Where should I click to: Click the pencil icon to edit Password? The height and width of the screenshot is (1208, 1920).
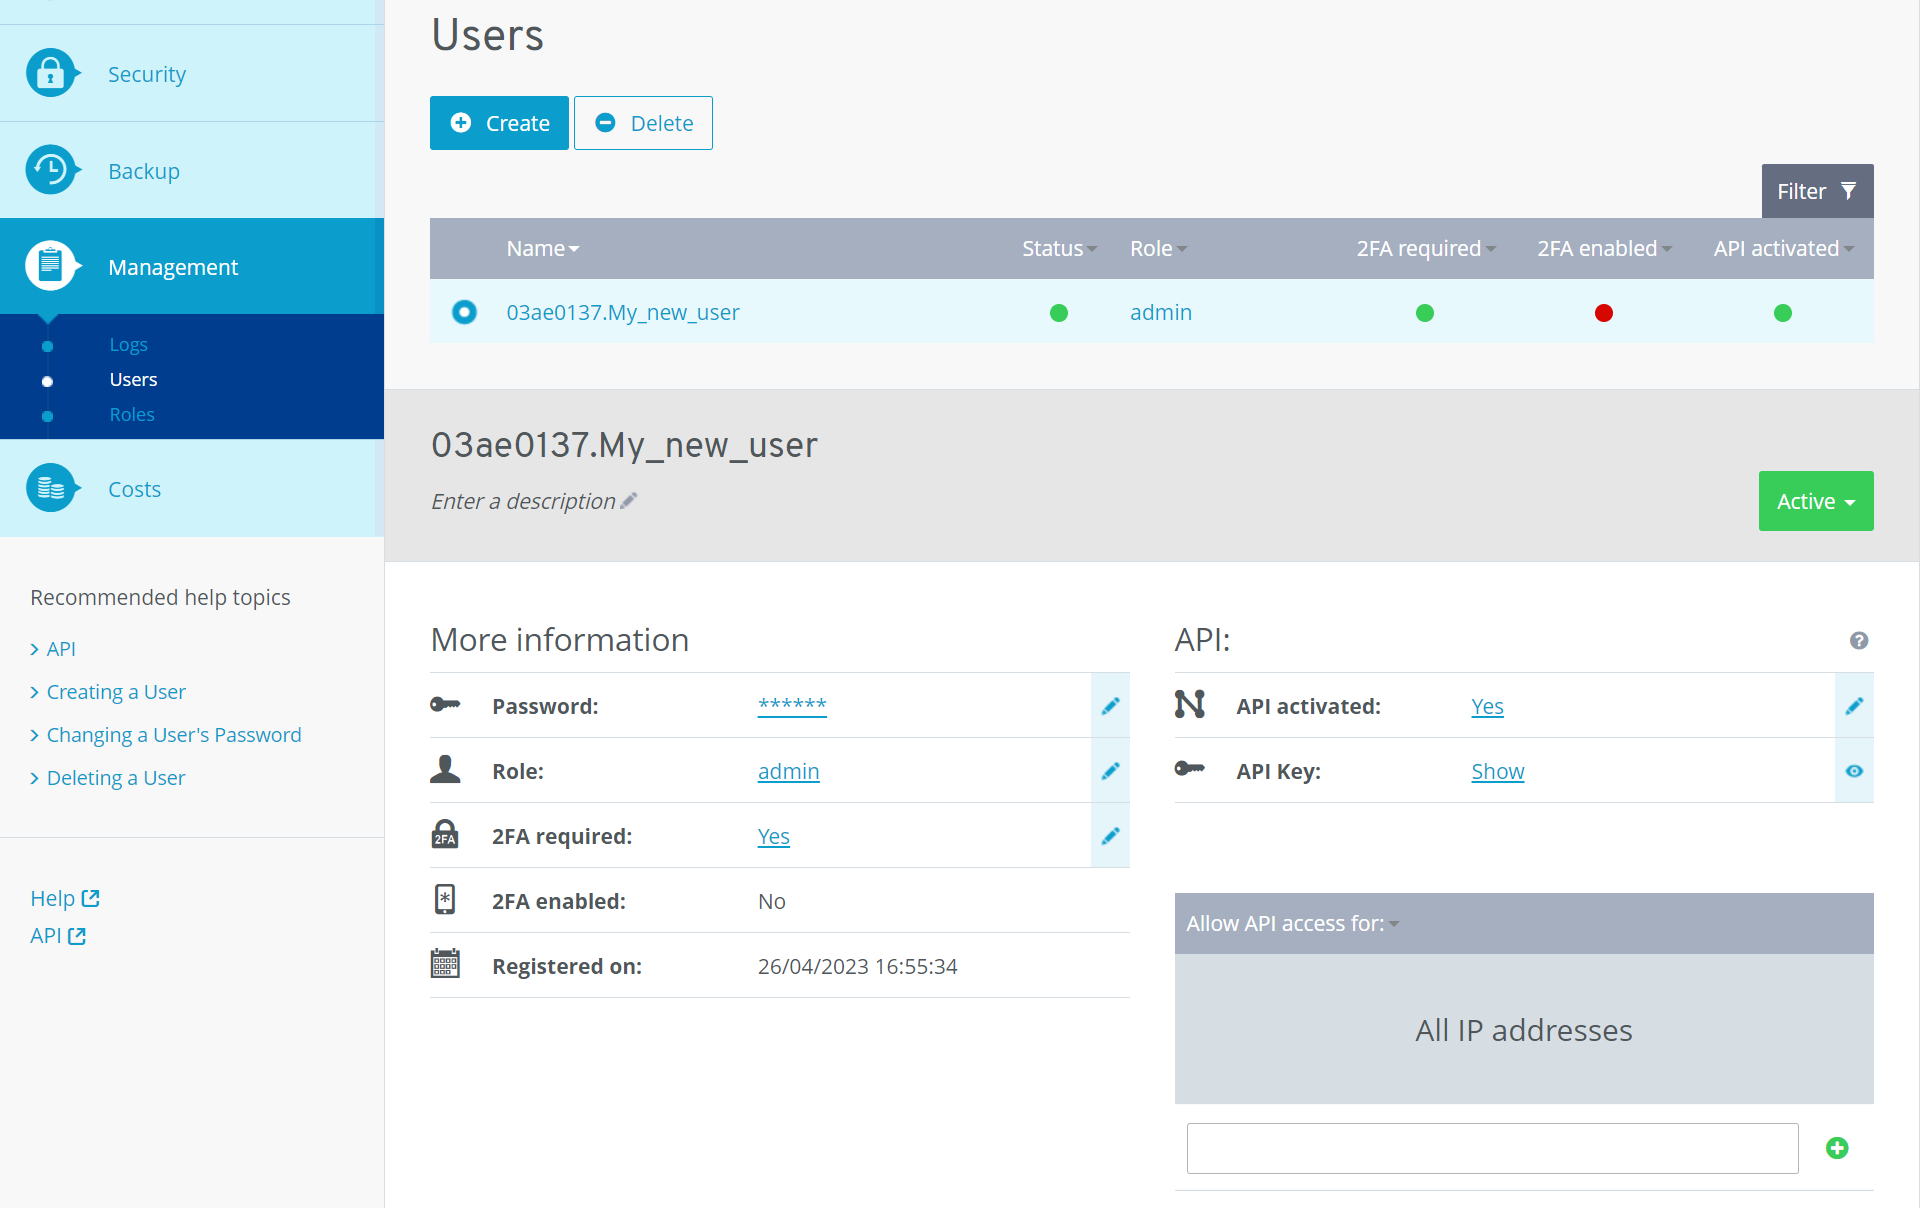1110,706
